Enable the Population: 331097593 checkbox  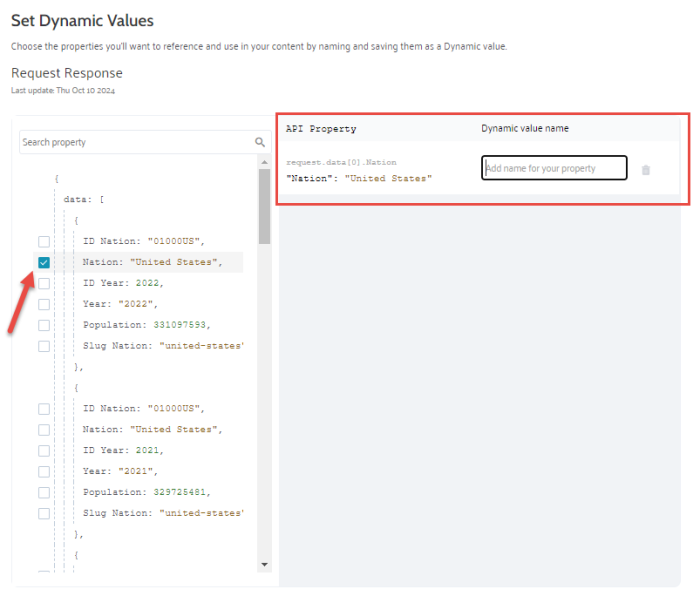44,325
